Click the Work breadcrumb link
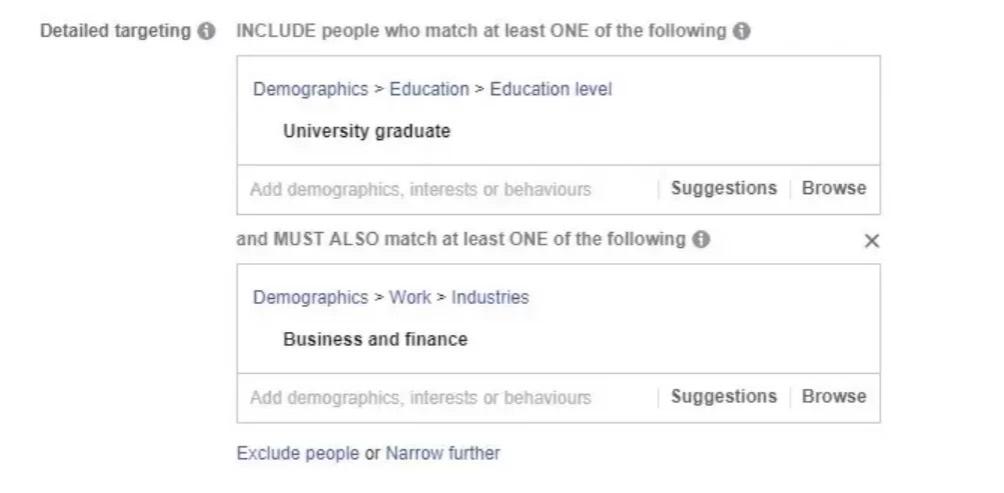1004x493 pixels. point(410,297)
